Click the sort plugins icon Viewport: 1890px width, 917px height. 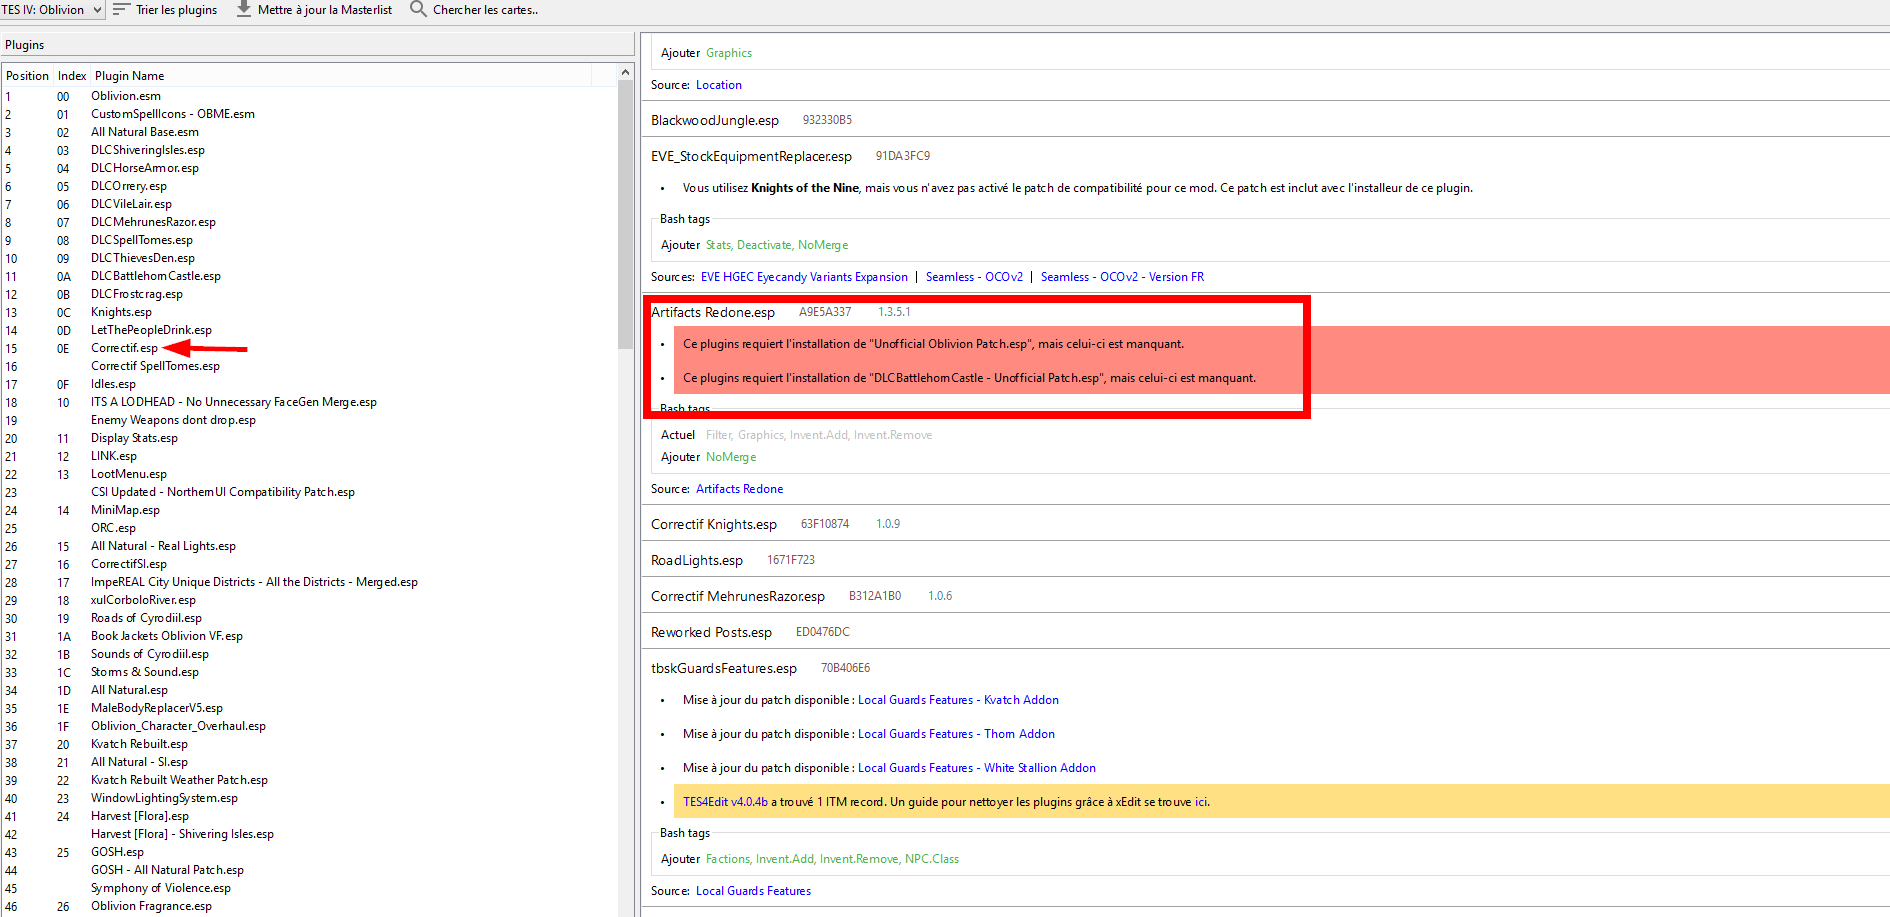(121, 9)
